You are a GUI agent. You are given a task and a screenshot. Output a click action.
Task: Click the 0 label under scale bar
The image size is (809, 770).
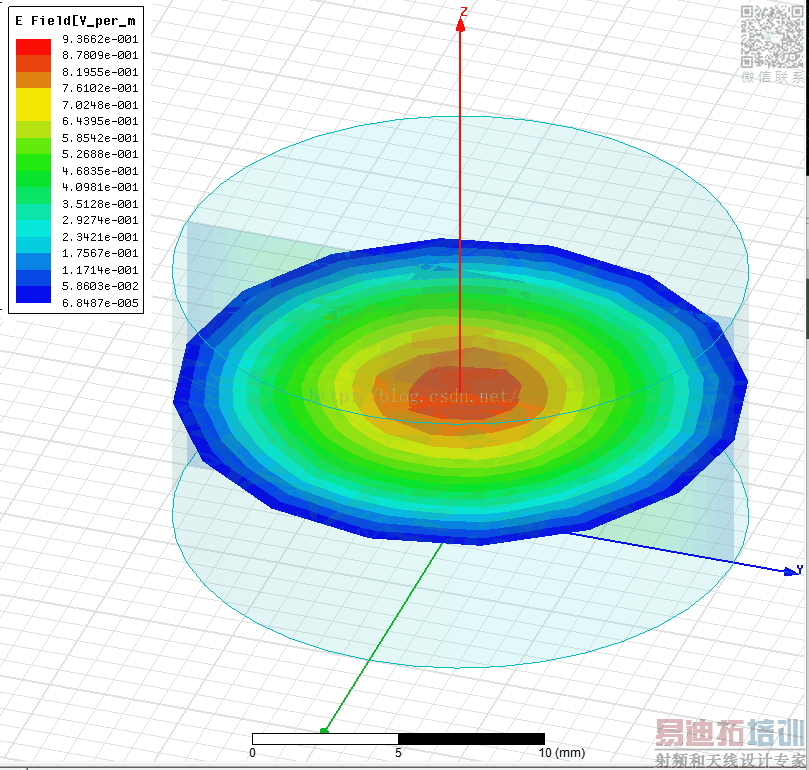252,752
